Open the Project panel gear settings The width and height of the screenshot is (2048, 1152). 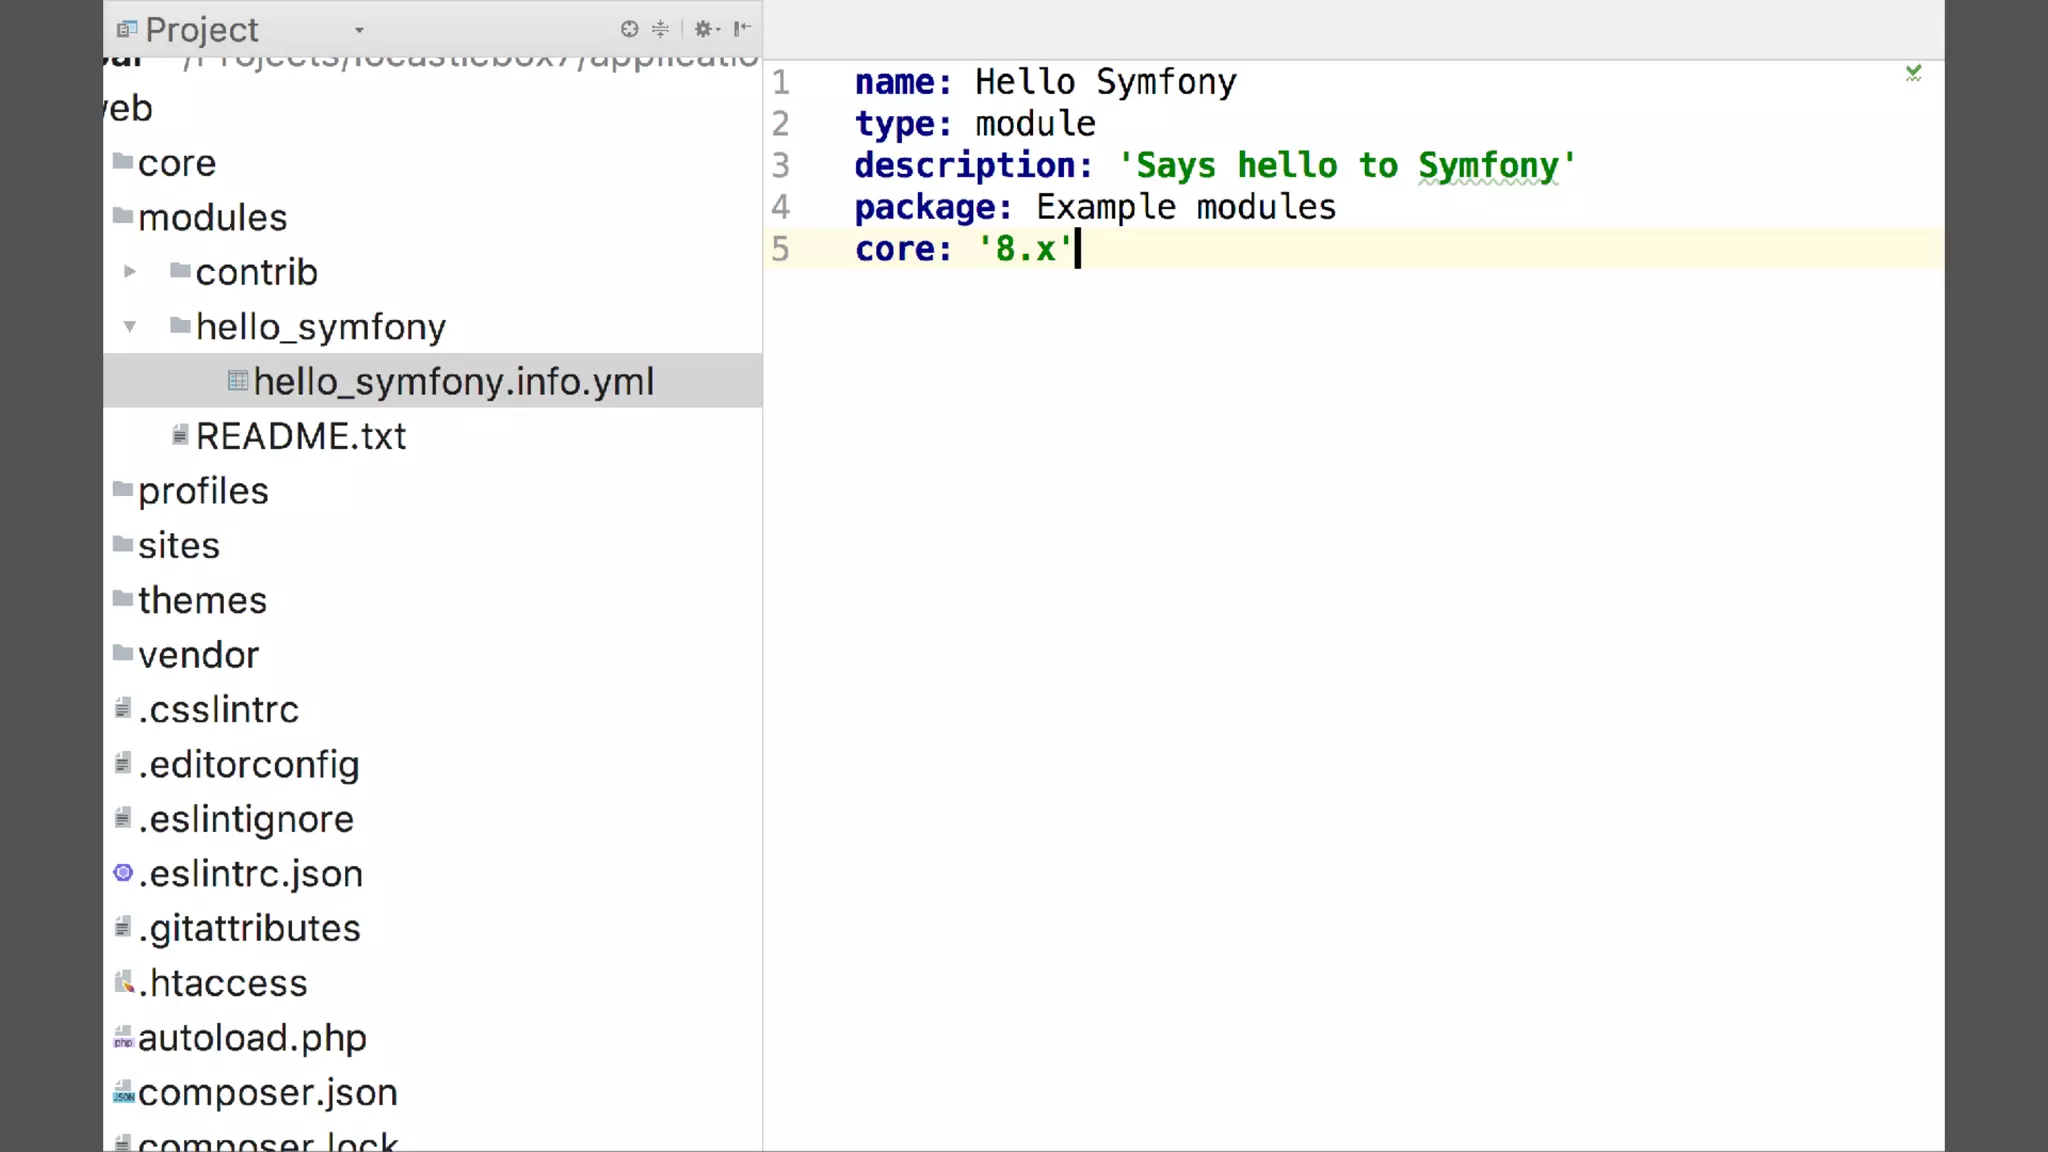(706, 29)
